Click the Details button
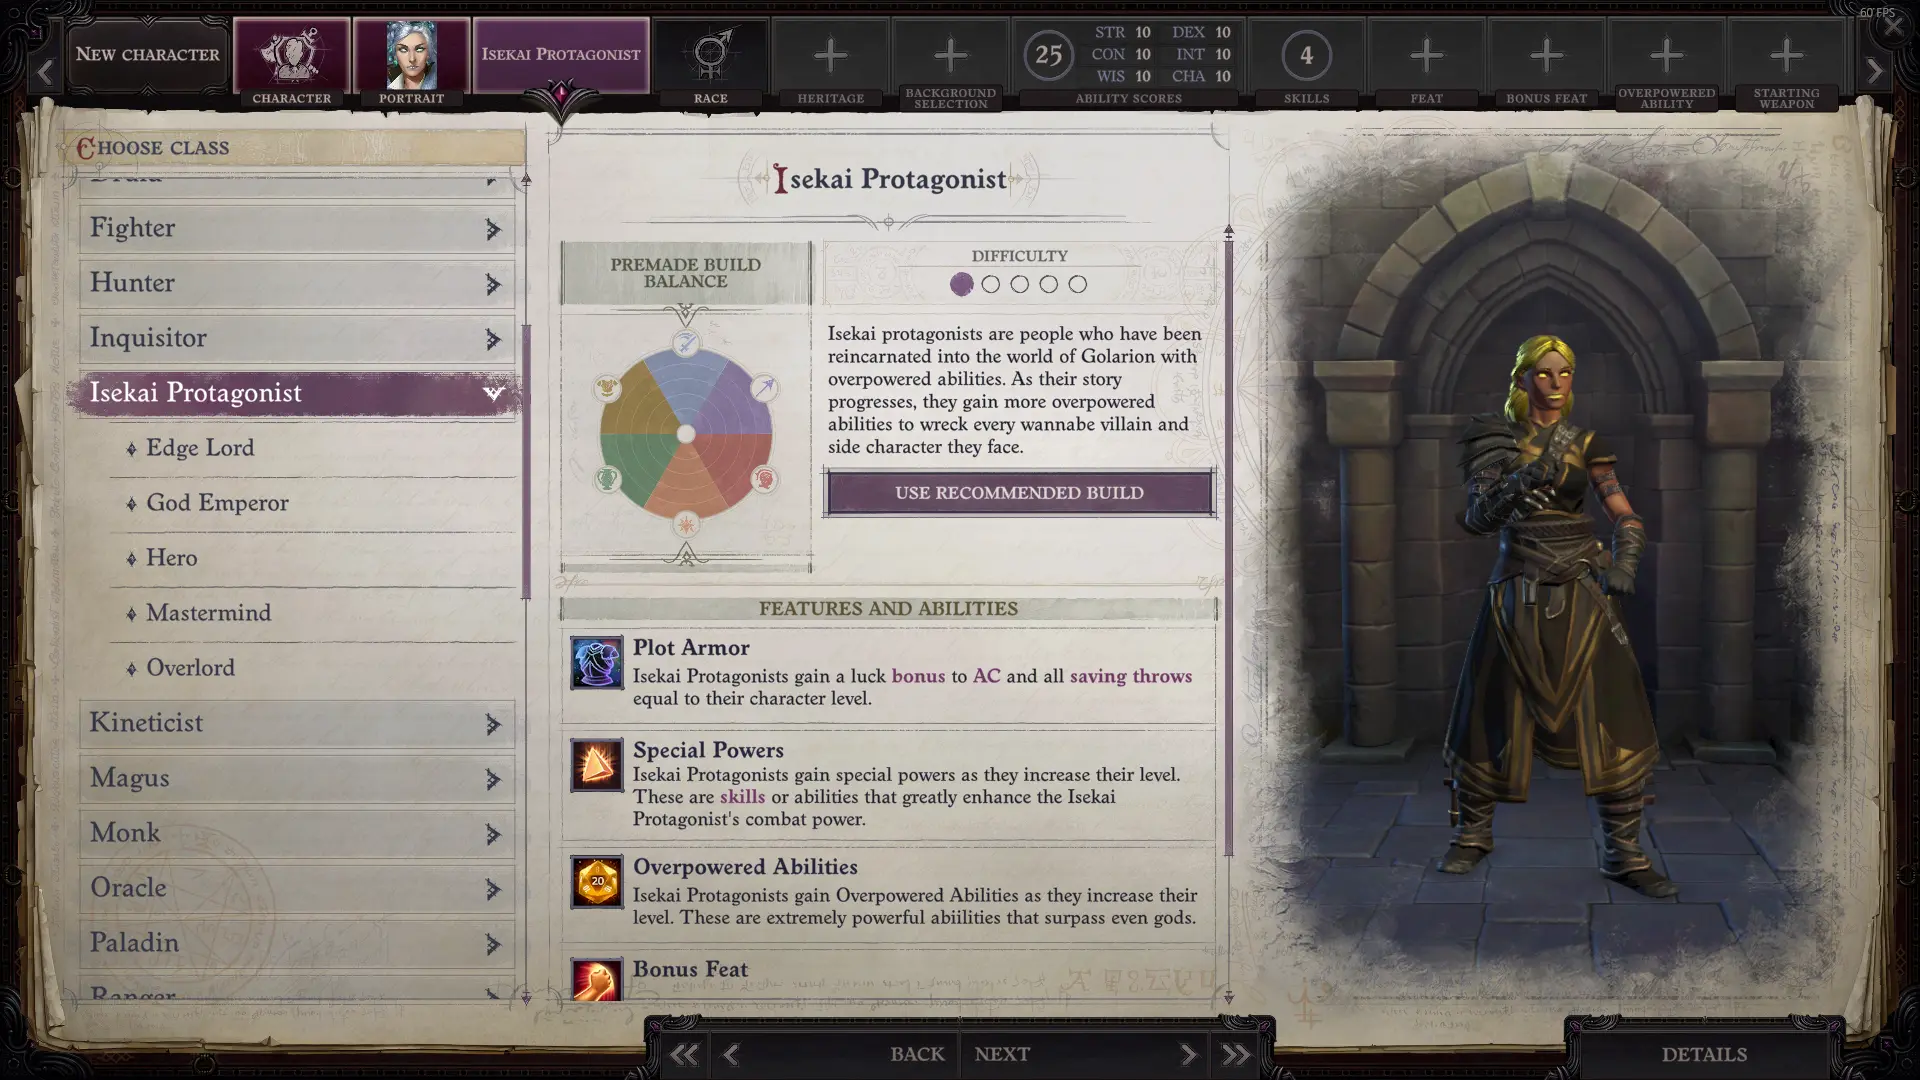The image size is (1920, 1080). pos(1704,1054)
